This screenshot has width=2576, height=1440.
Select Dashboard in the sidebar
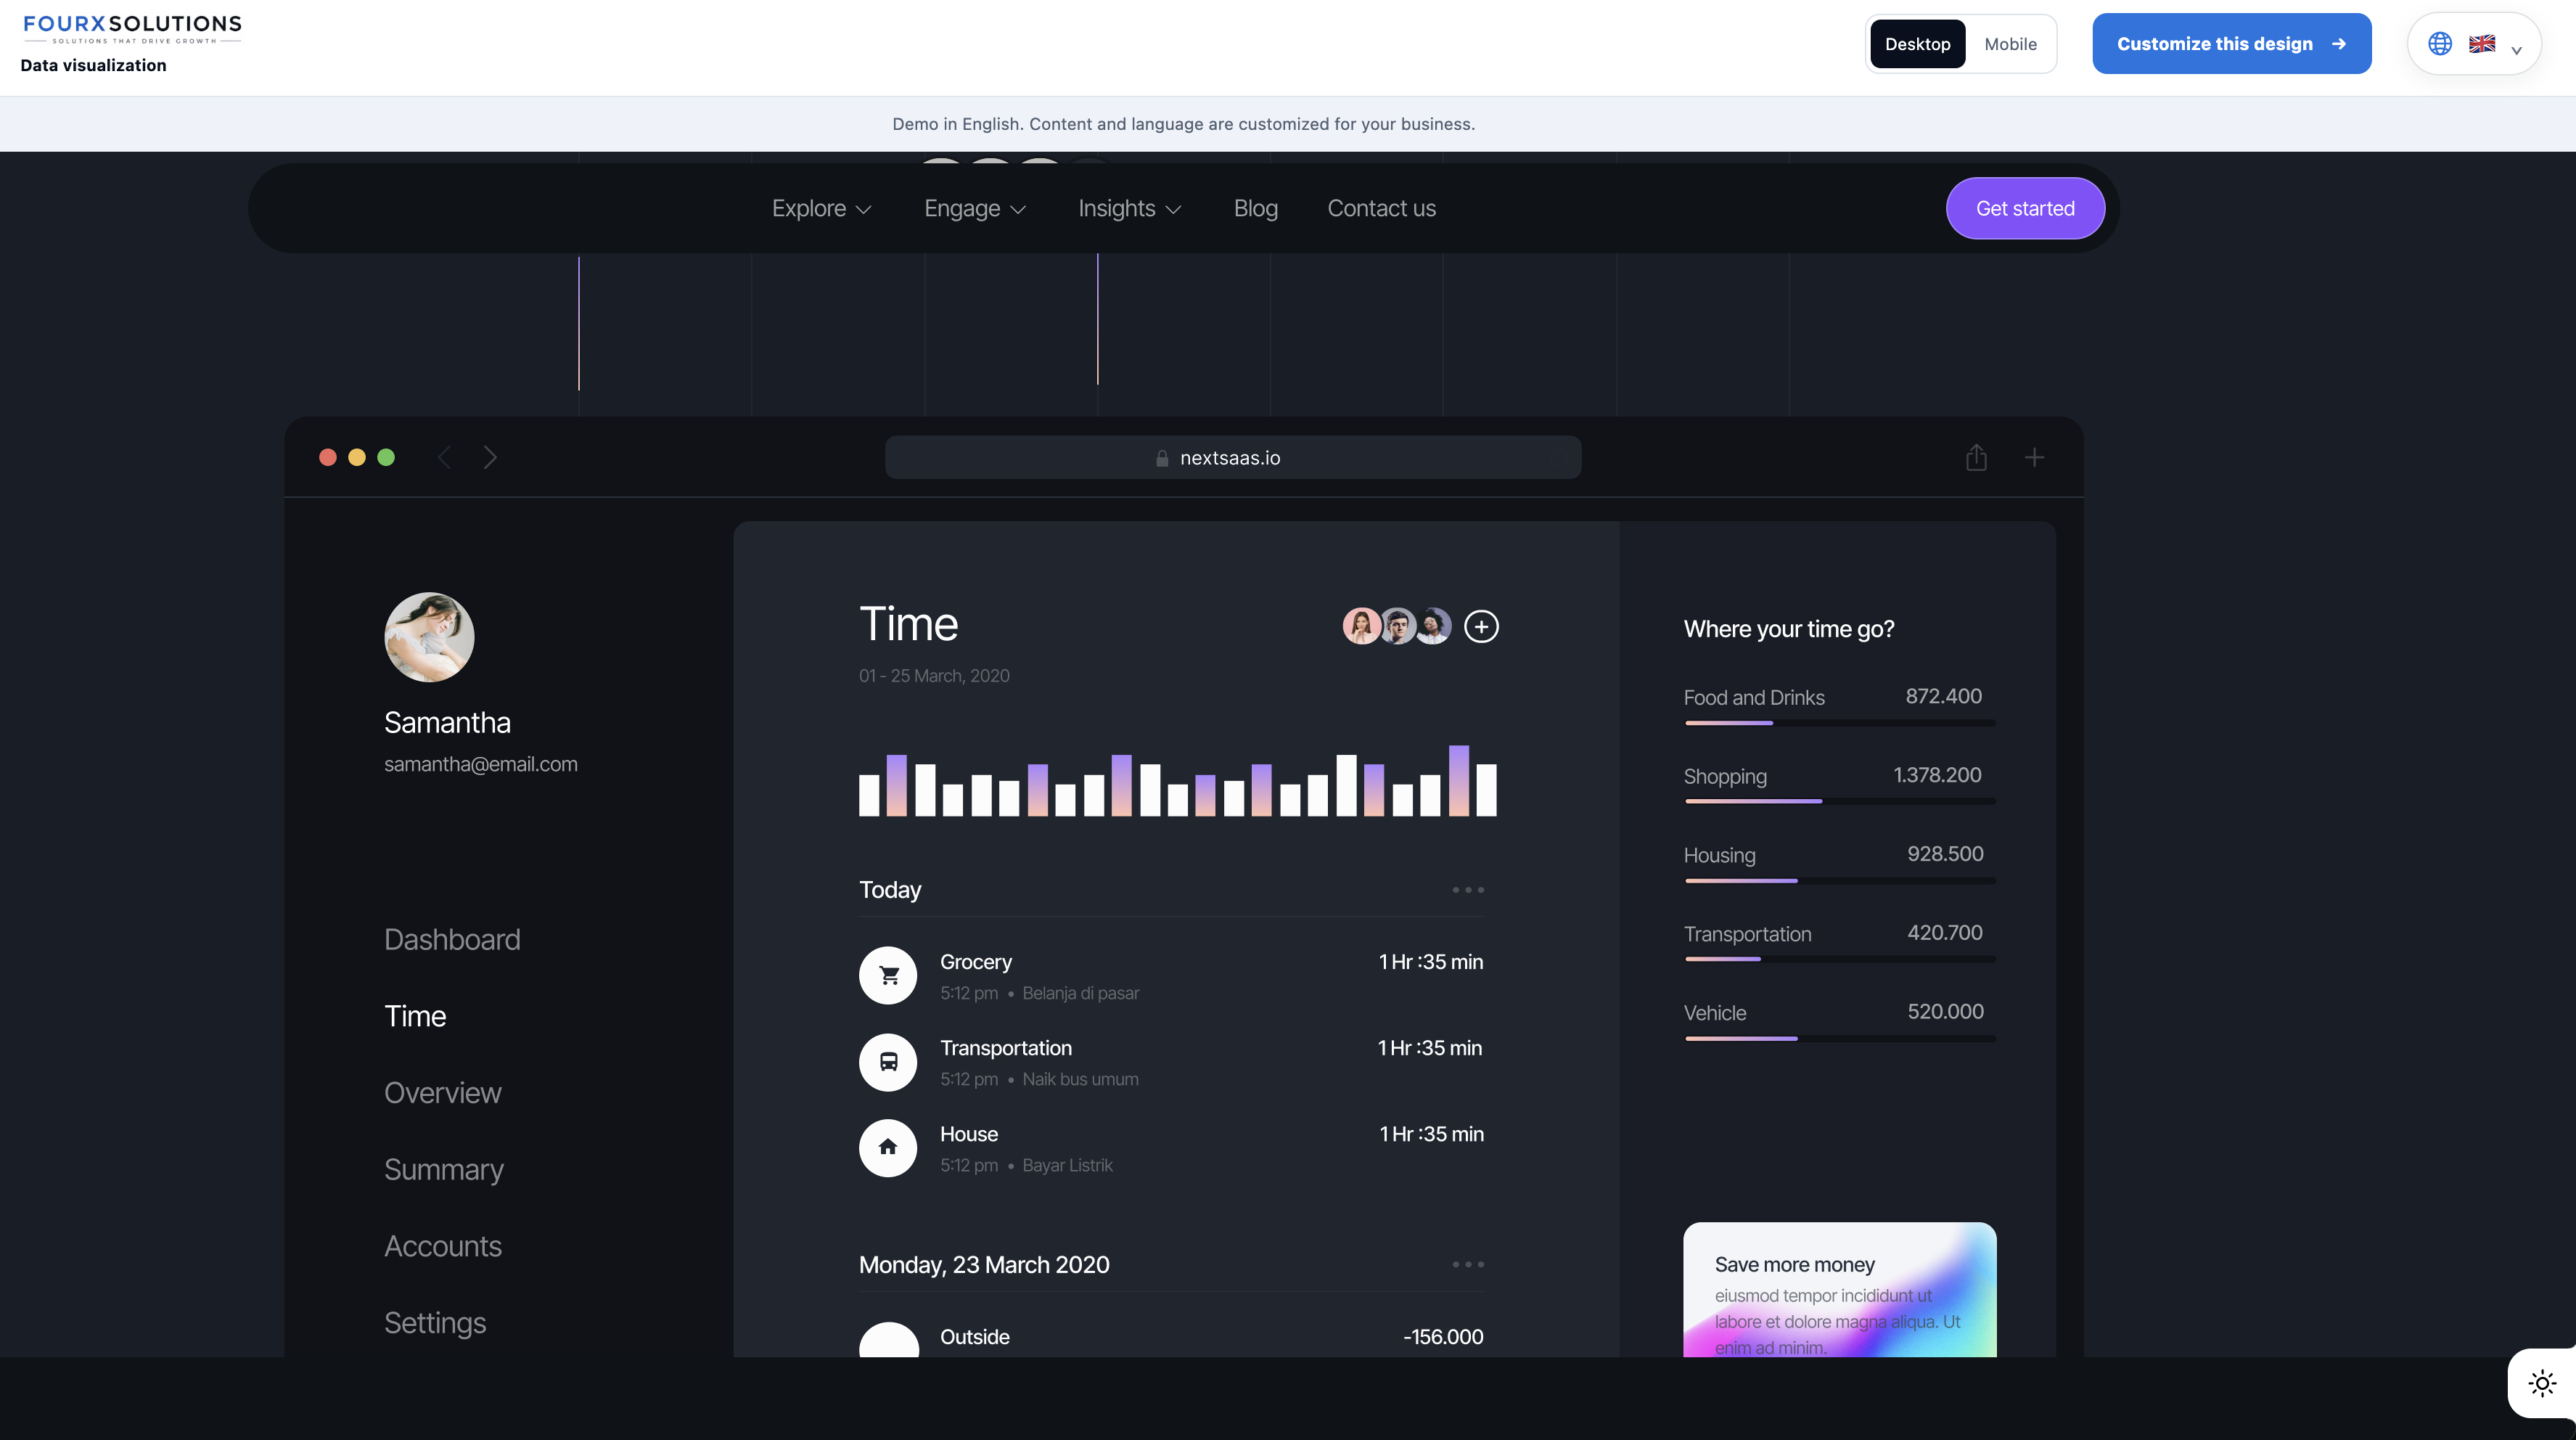tap(452, 939)
